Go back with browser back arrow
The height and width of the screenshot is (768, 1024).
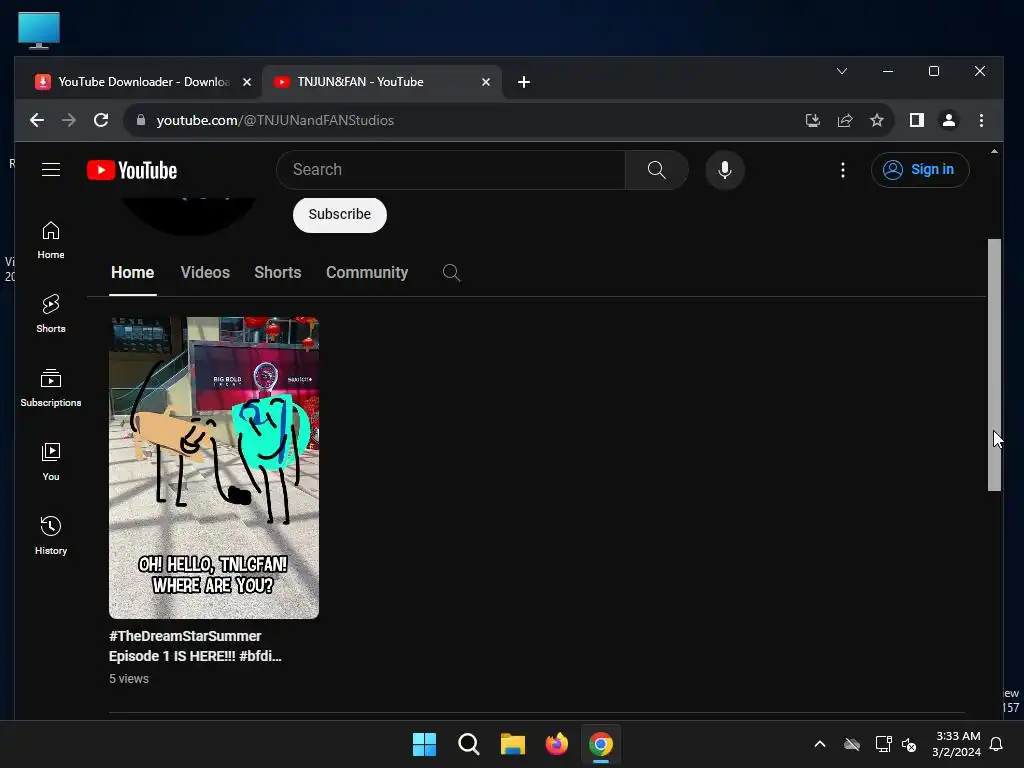click(x=37, y=120)
